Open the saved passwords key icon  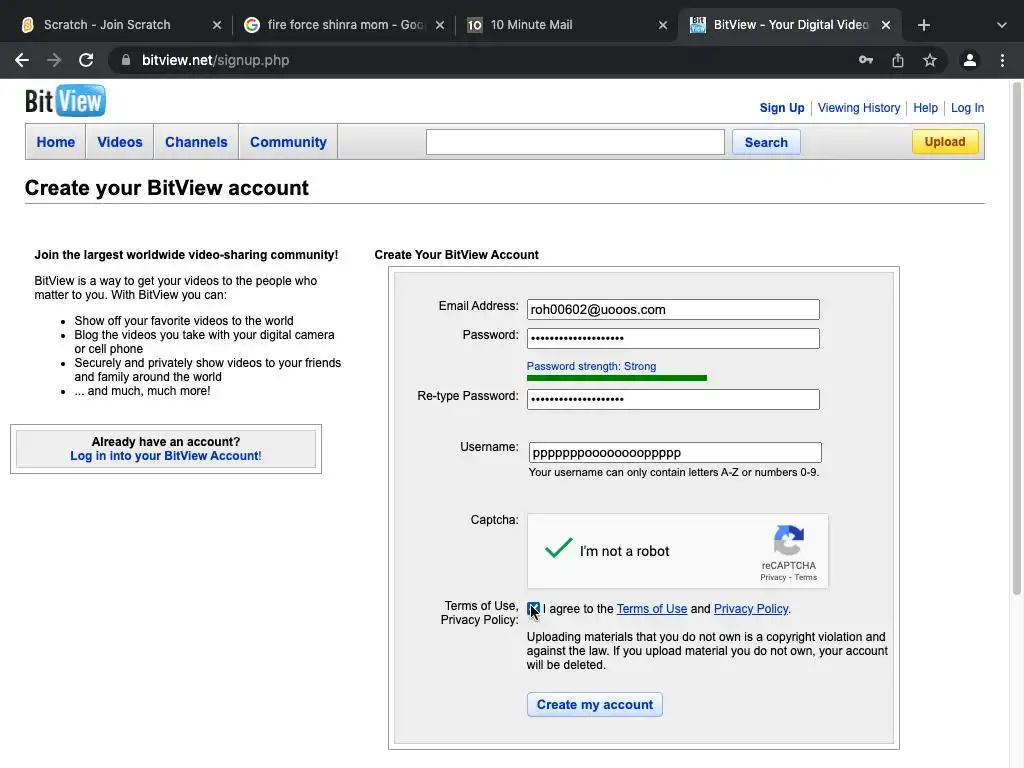click(x=866, y=60)
